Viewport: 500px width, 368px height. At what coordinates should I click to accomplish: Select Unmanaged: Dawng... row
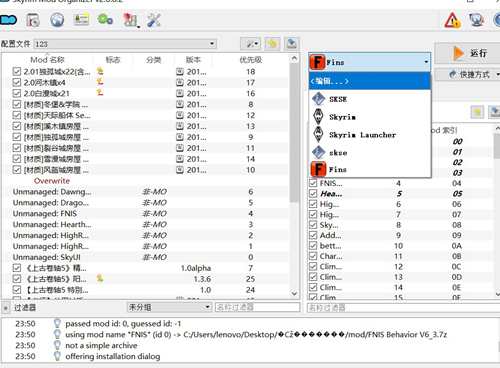145,192
